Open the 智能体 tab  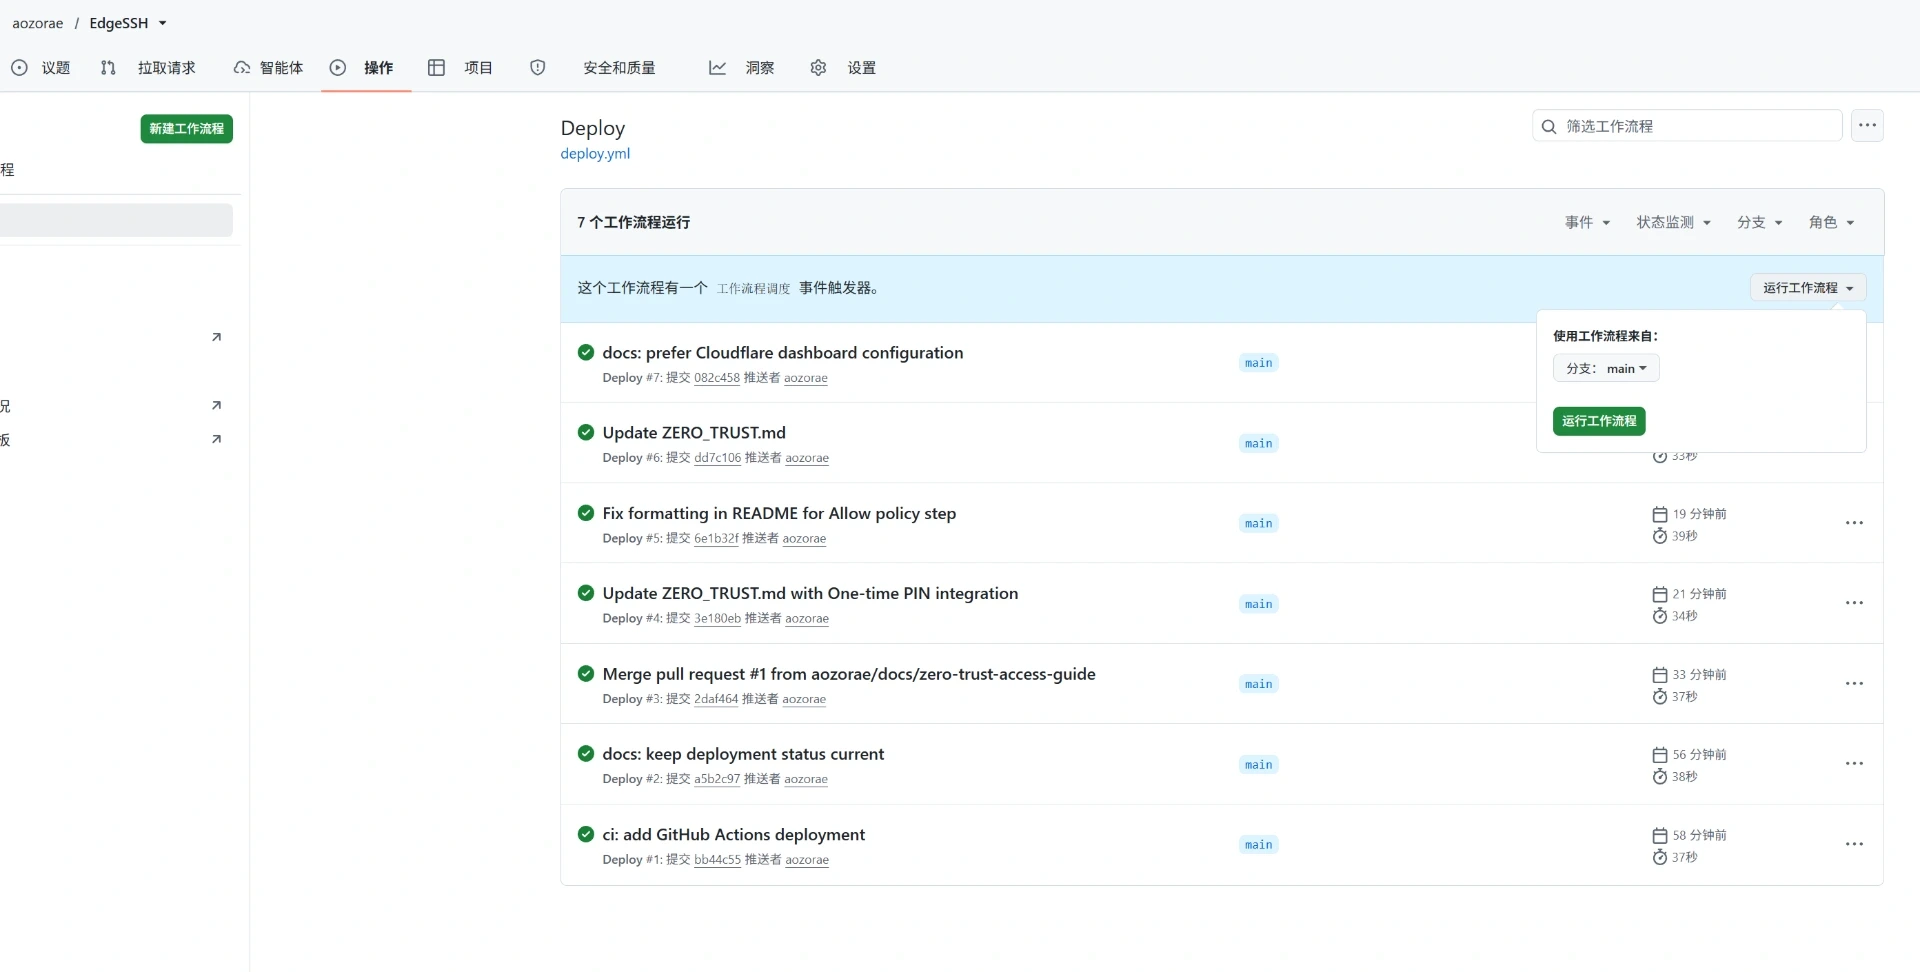268,68
